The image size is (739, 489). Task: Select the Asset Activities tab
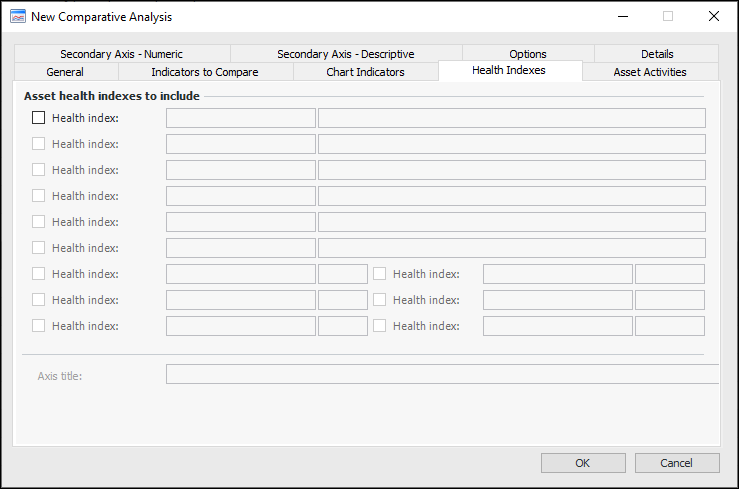(650, 72)
